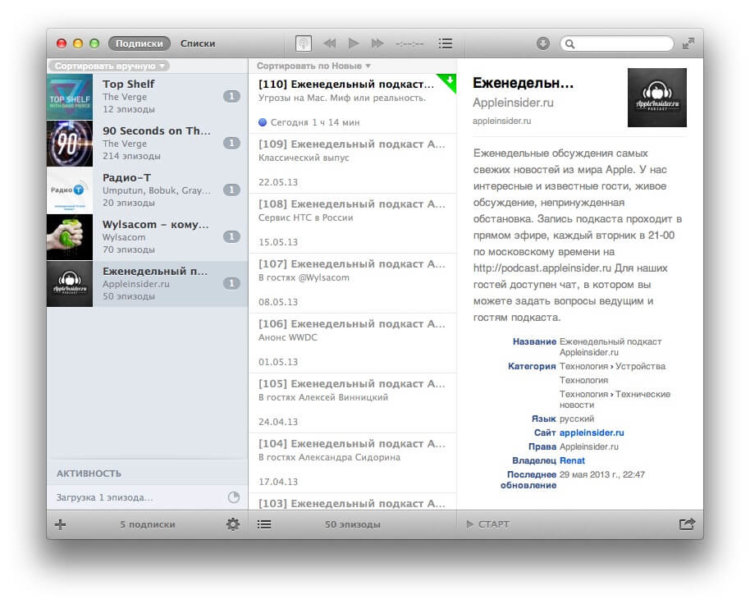The height and width of the screenshot is (604, 750).
Task: Open the share icon in detail footer
Action: [x=687, y=524]
